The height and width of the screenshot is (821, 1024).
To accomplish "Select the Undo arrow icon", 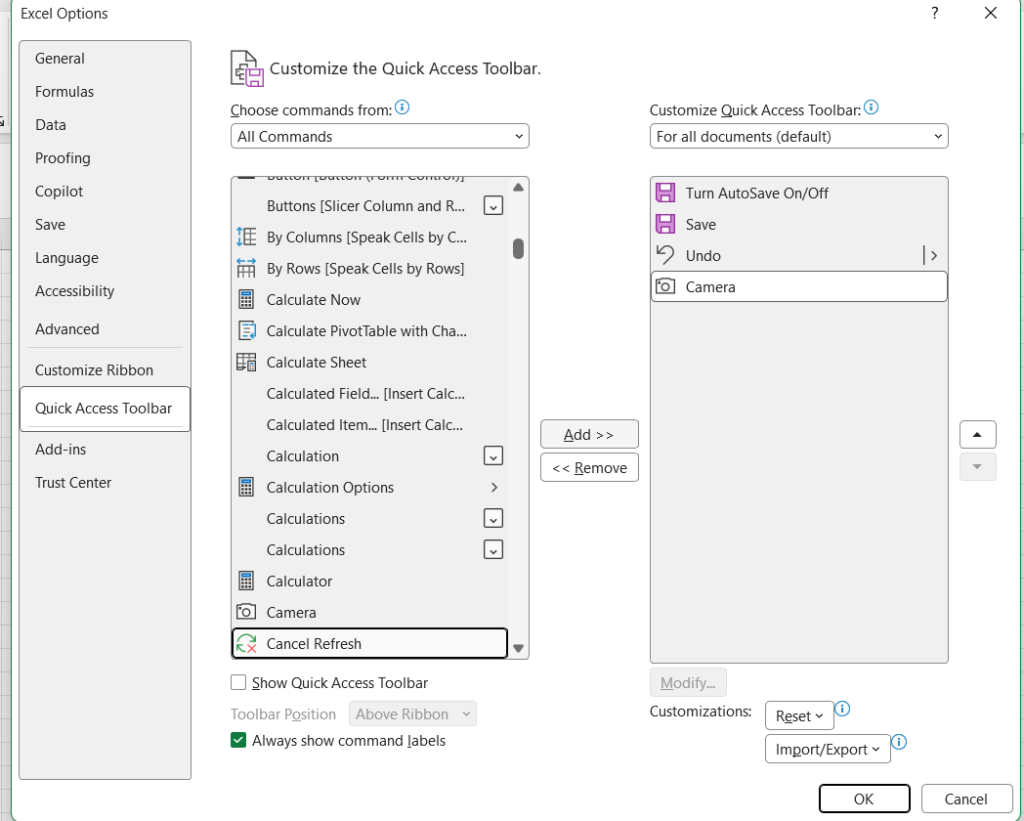I will [x=665, y=255].
